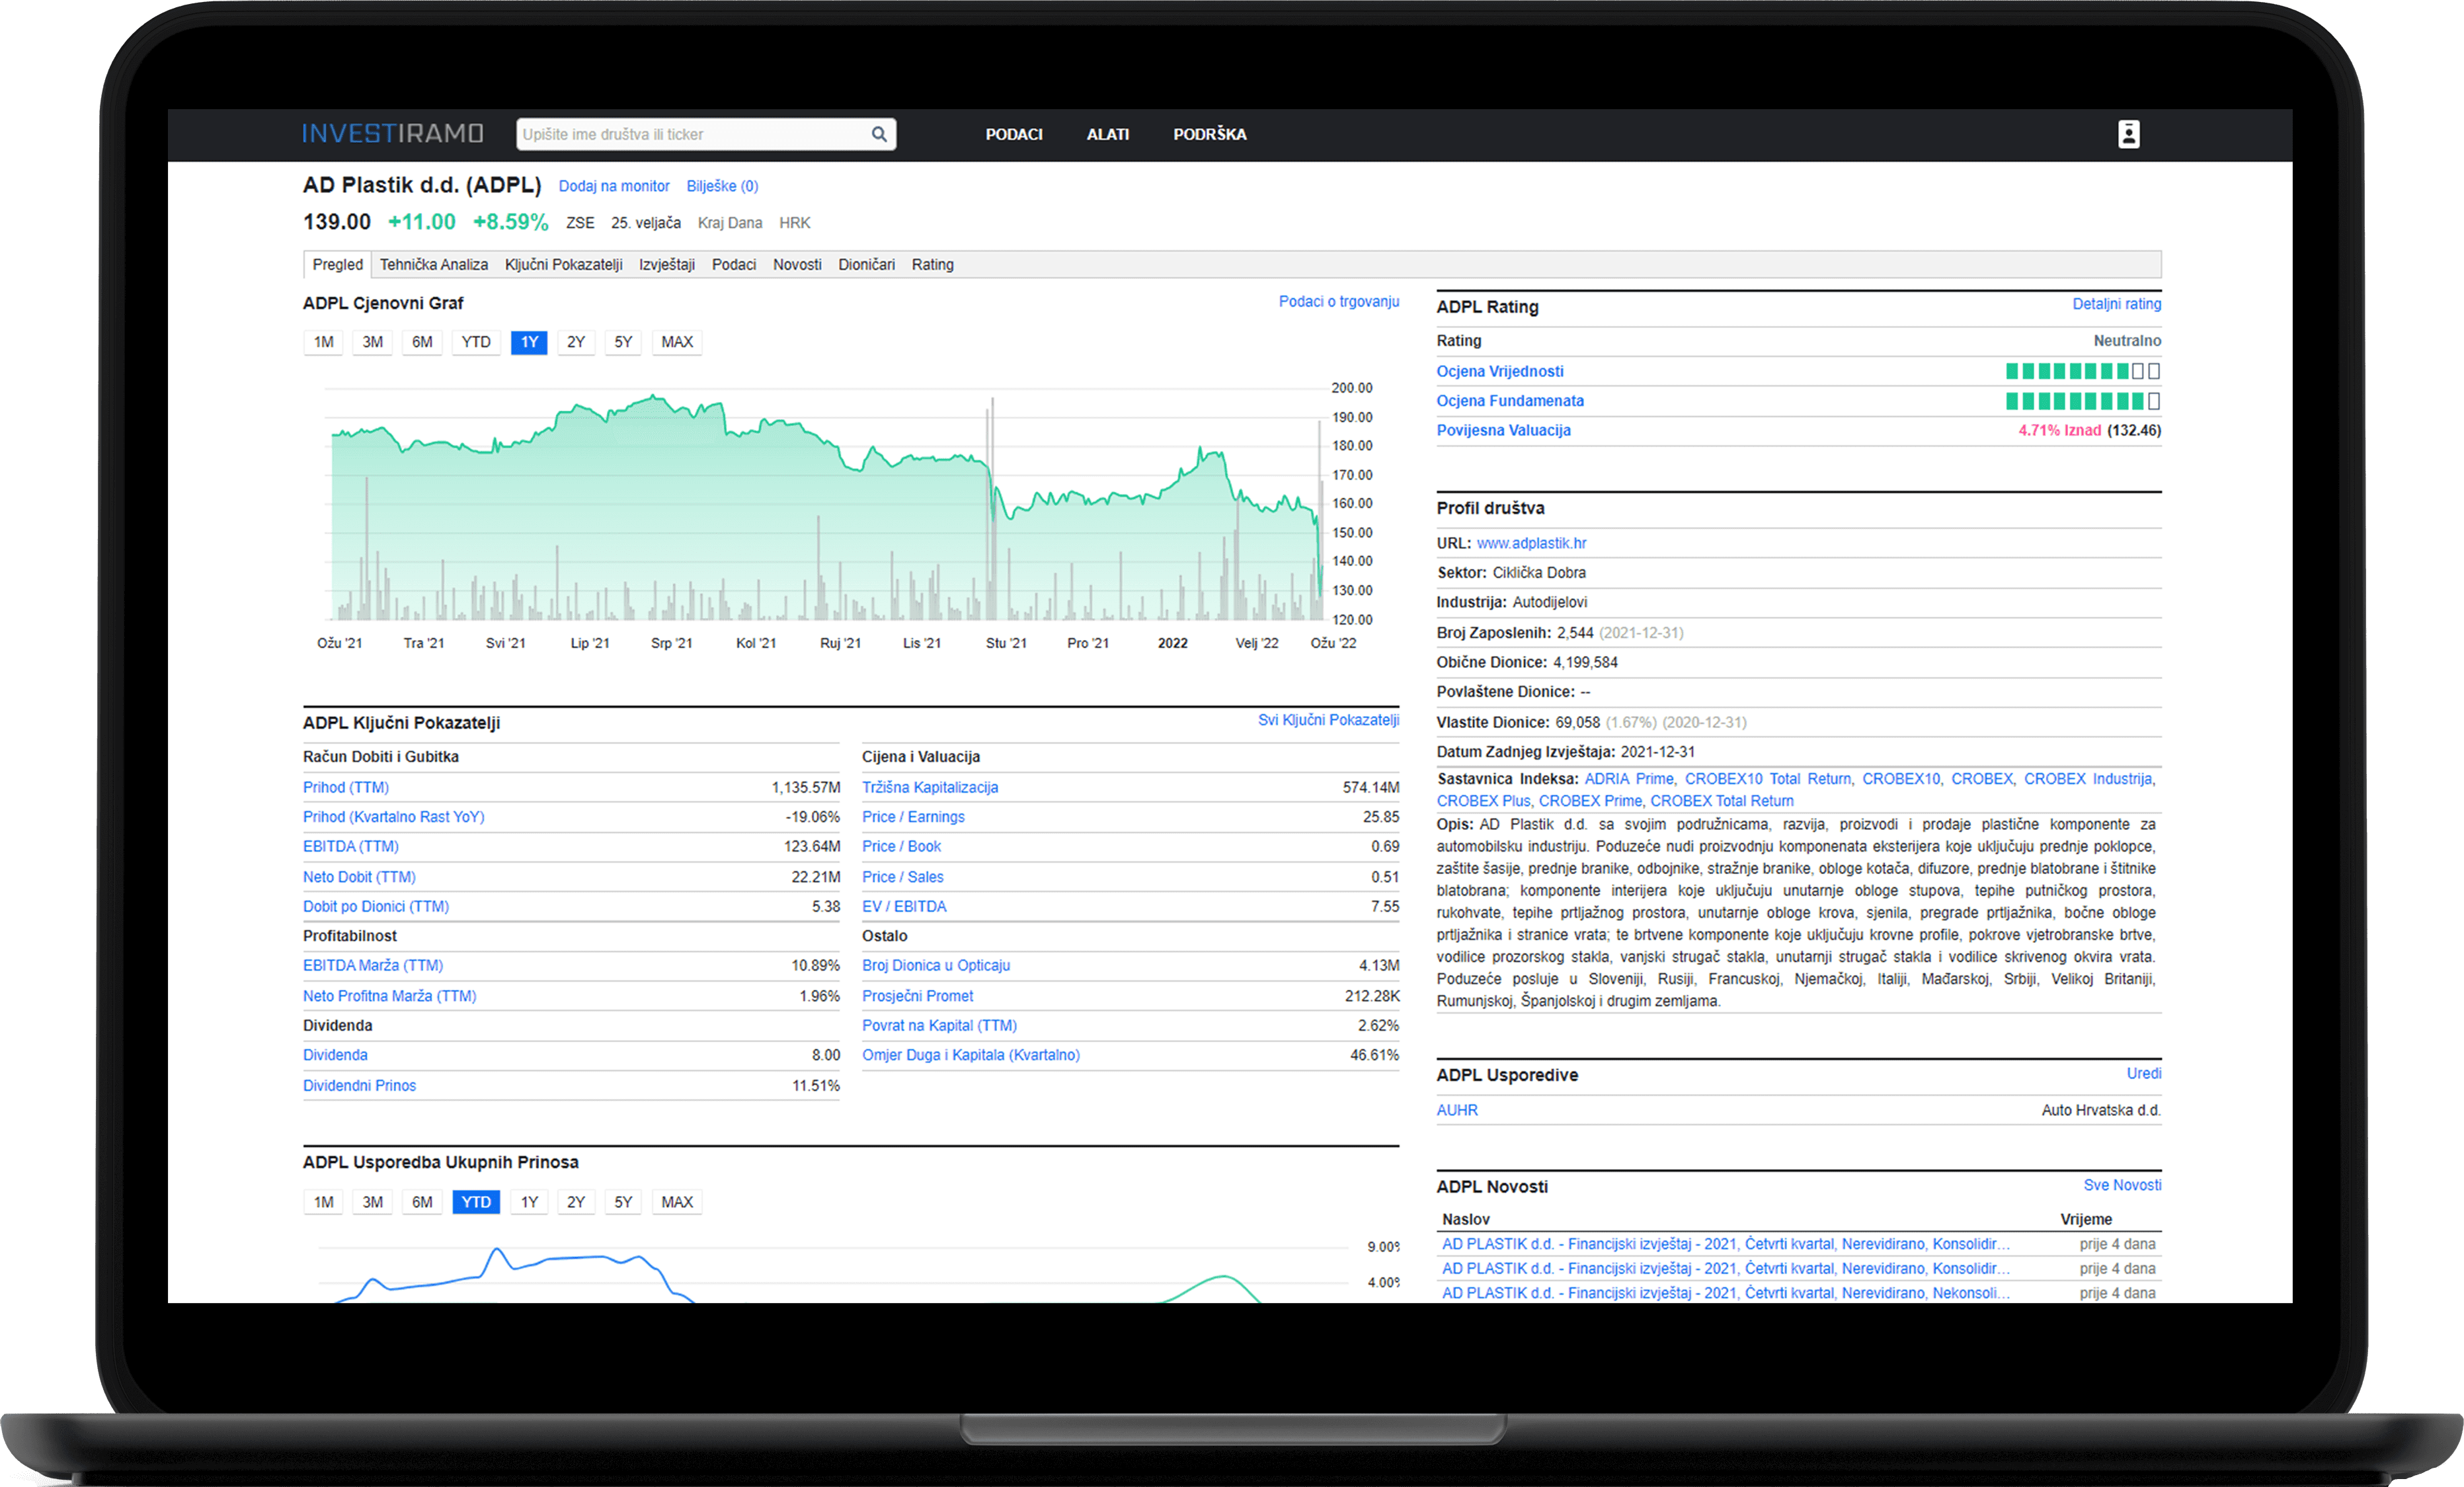Set price chart range to YTD

click(476, 342)
